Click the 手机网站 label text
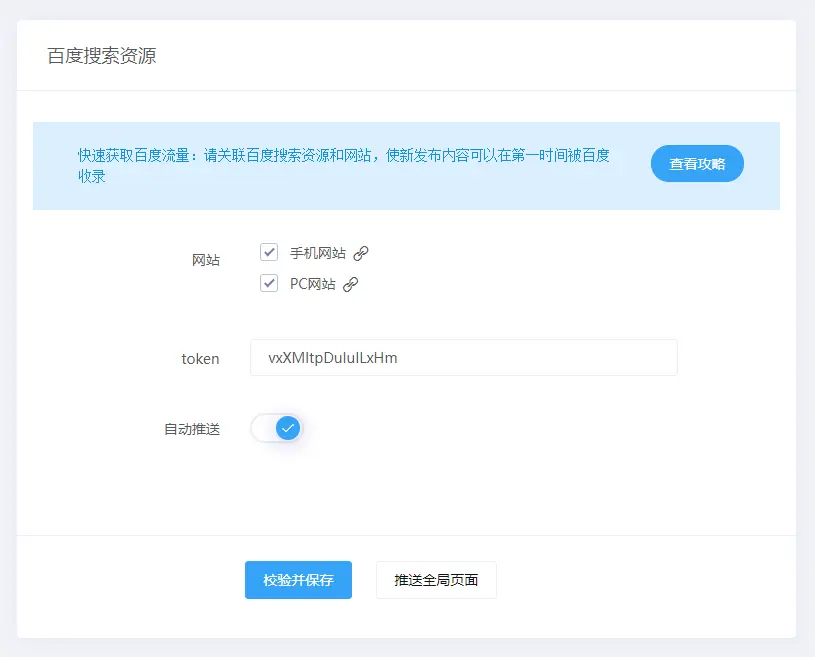This screenshot has width=815, height=657. (x=317, y=253)
